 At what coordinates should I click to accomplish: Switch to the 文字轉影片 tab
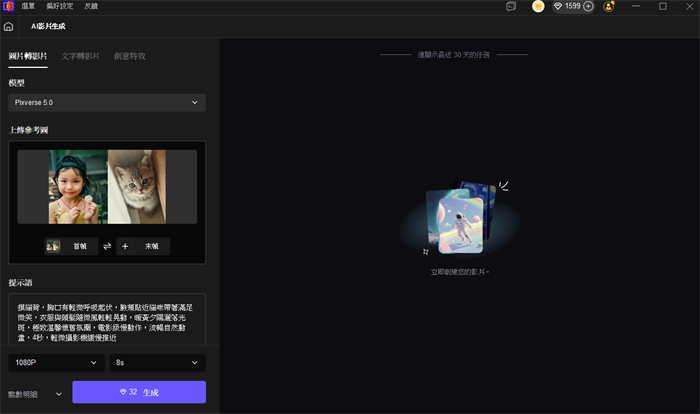[x=80, y=56]
